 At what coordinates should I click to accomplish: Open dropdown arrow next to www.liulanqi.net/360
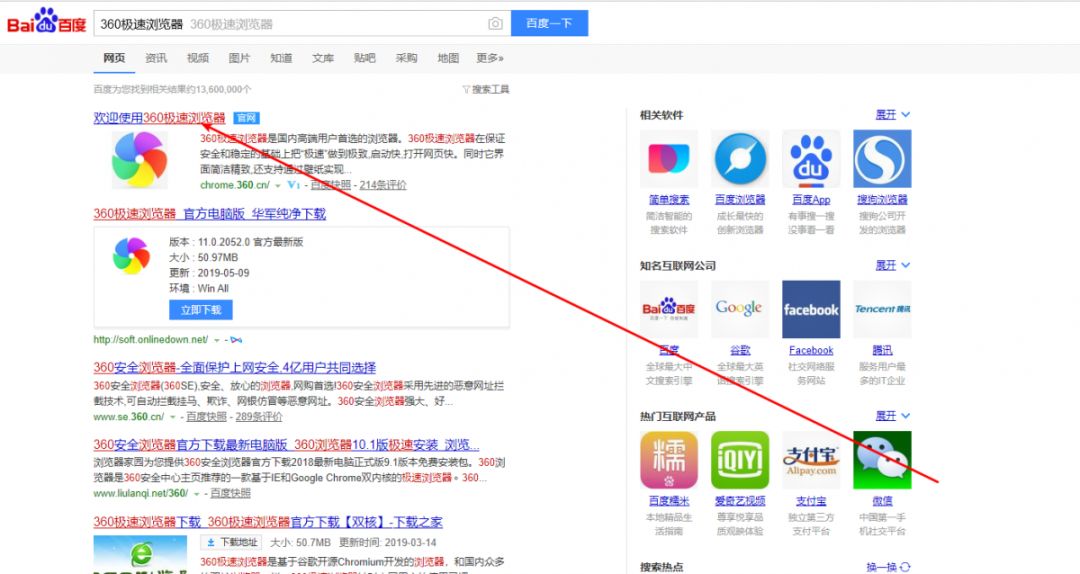pyautogui.click(x=197, y=494)
